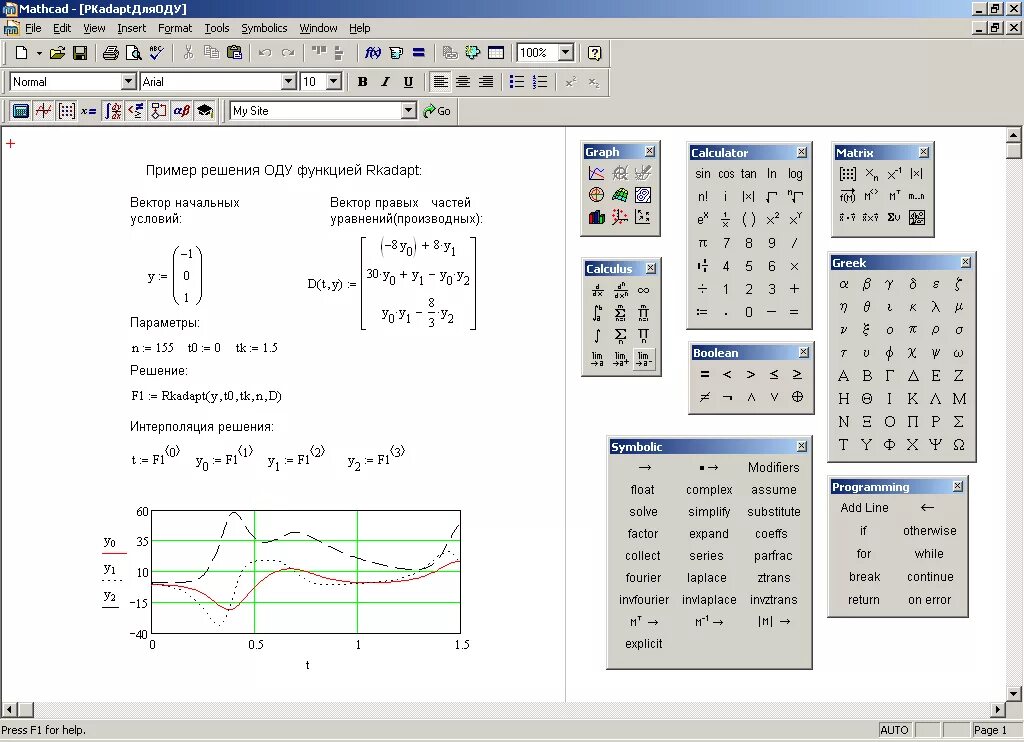The height and width of the screenshot is (742, 1024).
Task: Click Add Line in Programming palette
Action: [x=864, y=508]
